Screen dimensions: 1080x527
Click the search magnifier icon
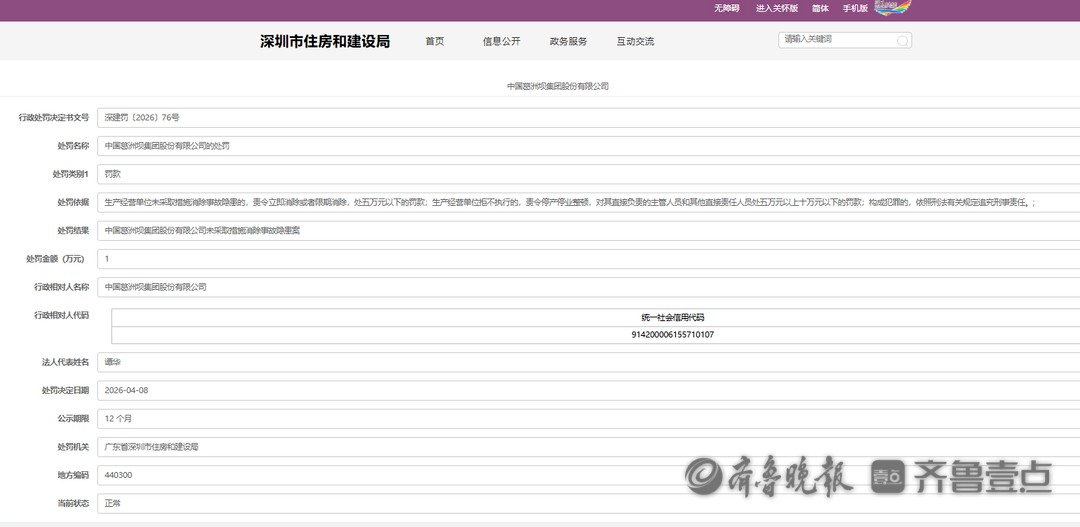point(902,41)
